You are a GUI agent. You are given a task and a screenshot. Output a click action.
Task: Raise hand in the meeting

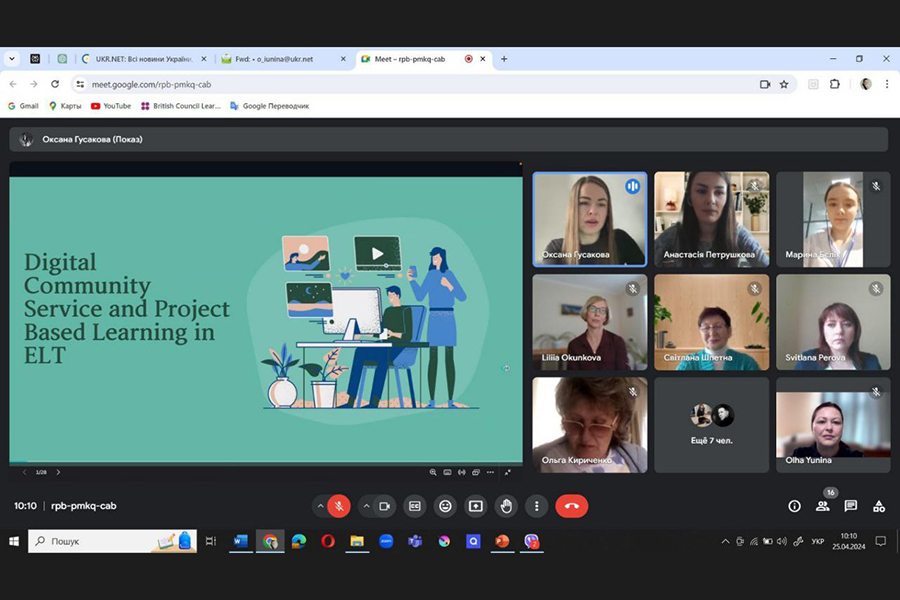(x=506, y=506)
